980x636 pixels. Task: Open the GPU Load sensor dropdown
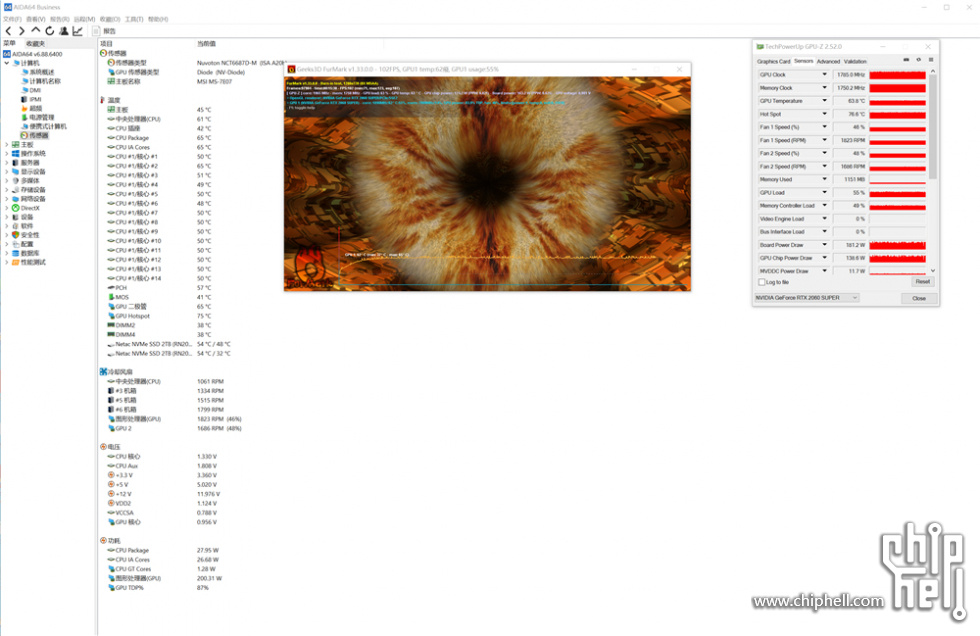tap(824, 192)
